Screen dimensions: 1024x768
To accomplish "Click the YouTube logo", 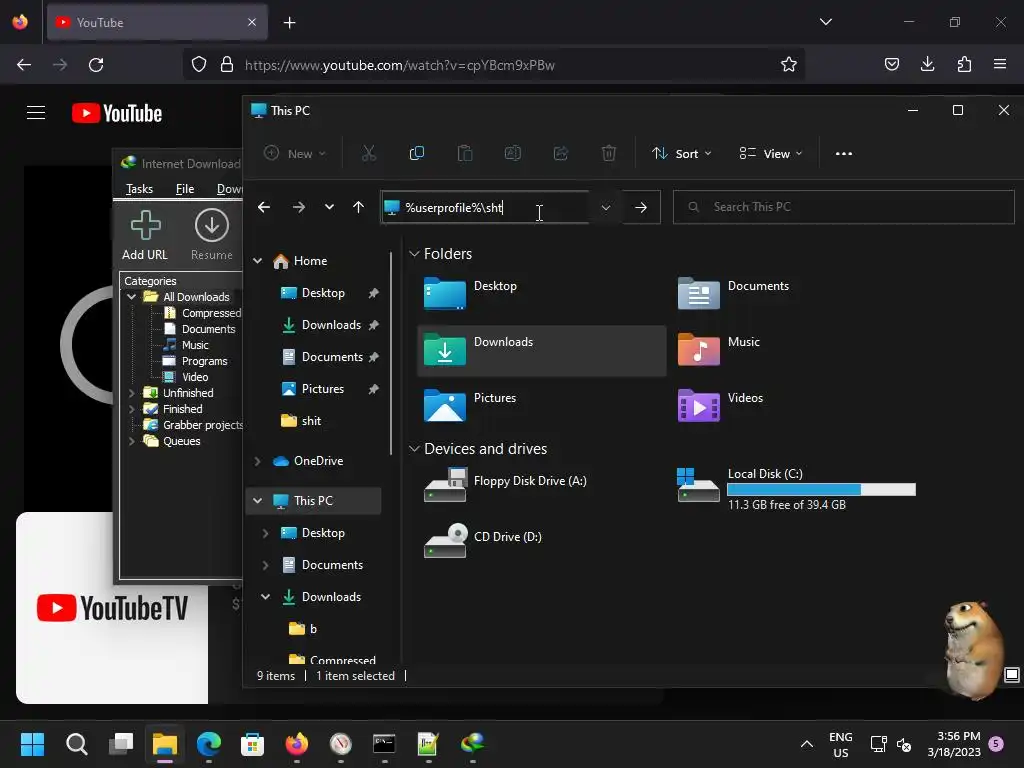I will point(117,113).
